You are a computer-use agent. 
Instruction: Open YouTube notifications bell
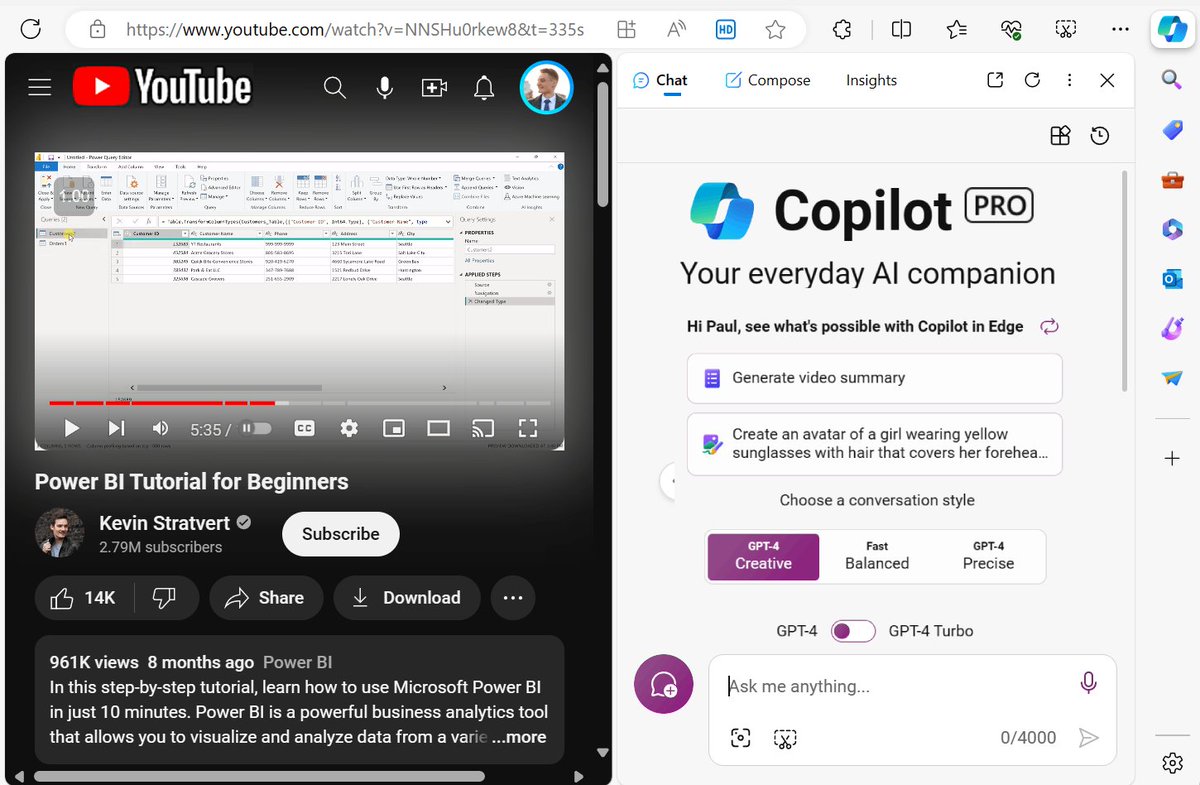pos(484,88)
